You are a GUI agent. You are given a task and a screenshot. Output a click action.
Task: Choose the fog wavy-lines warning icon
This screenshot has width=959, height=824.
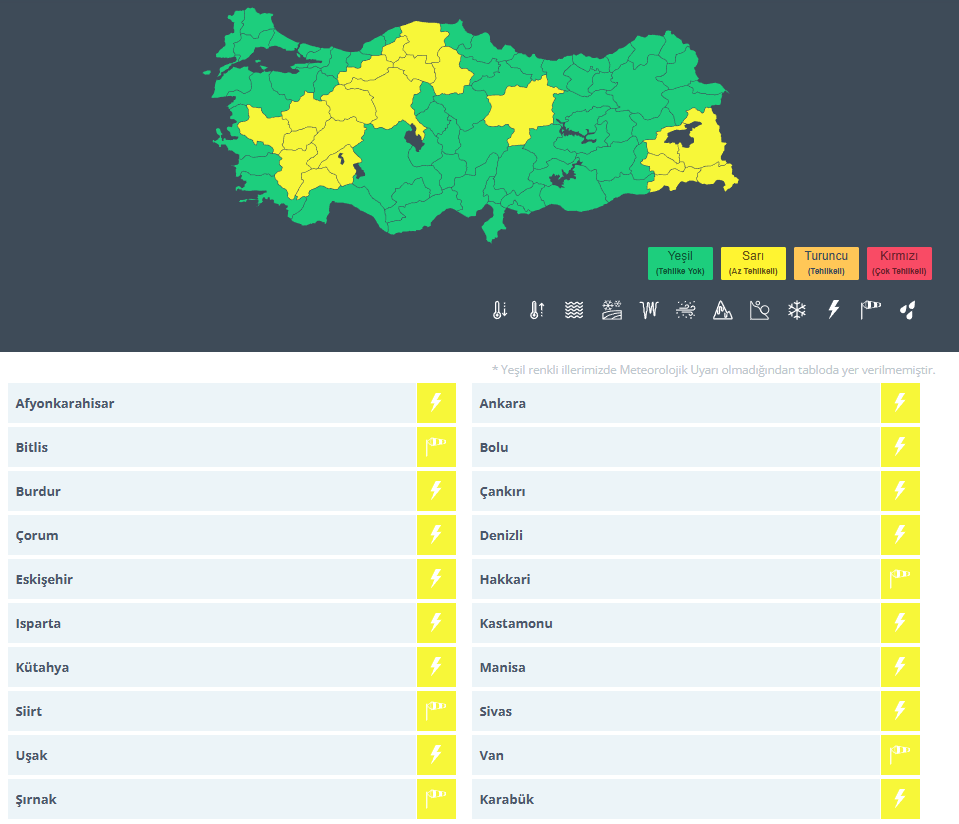coord(574,310)
